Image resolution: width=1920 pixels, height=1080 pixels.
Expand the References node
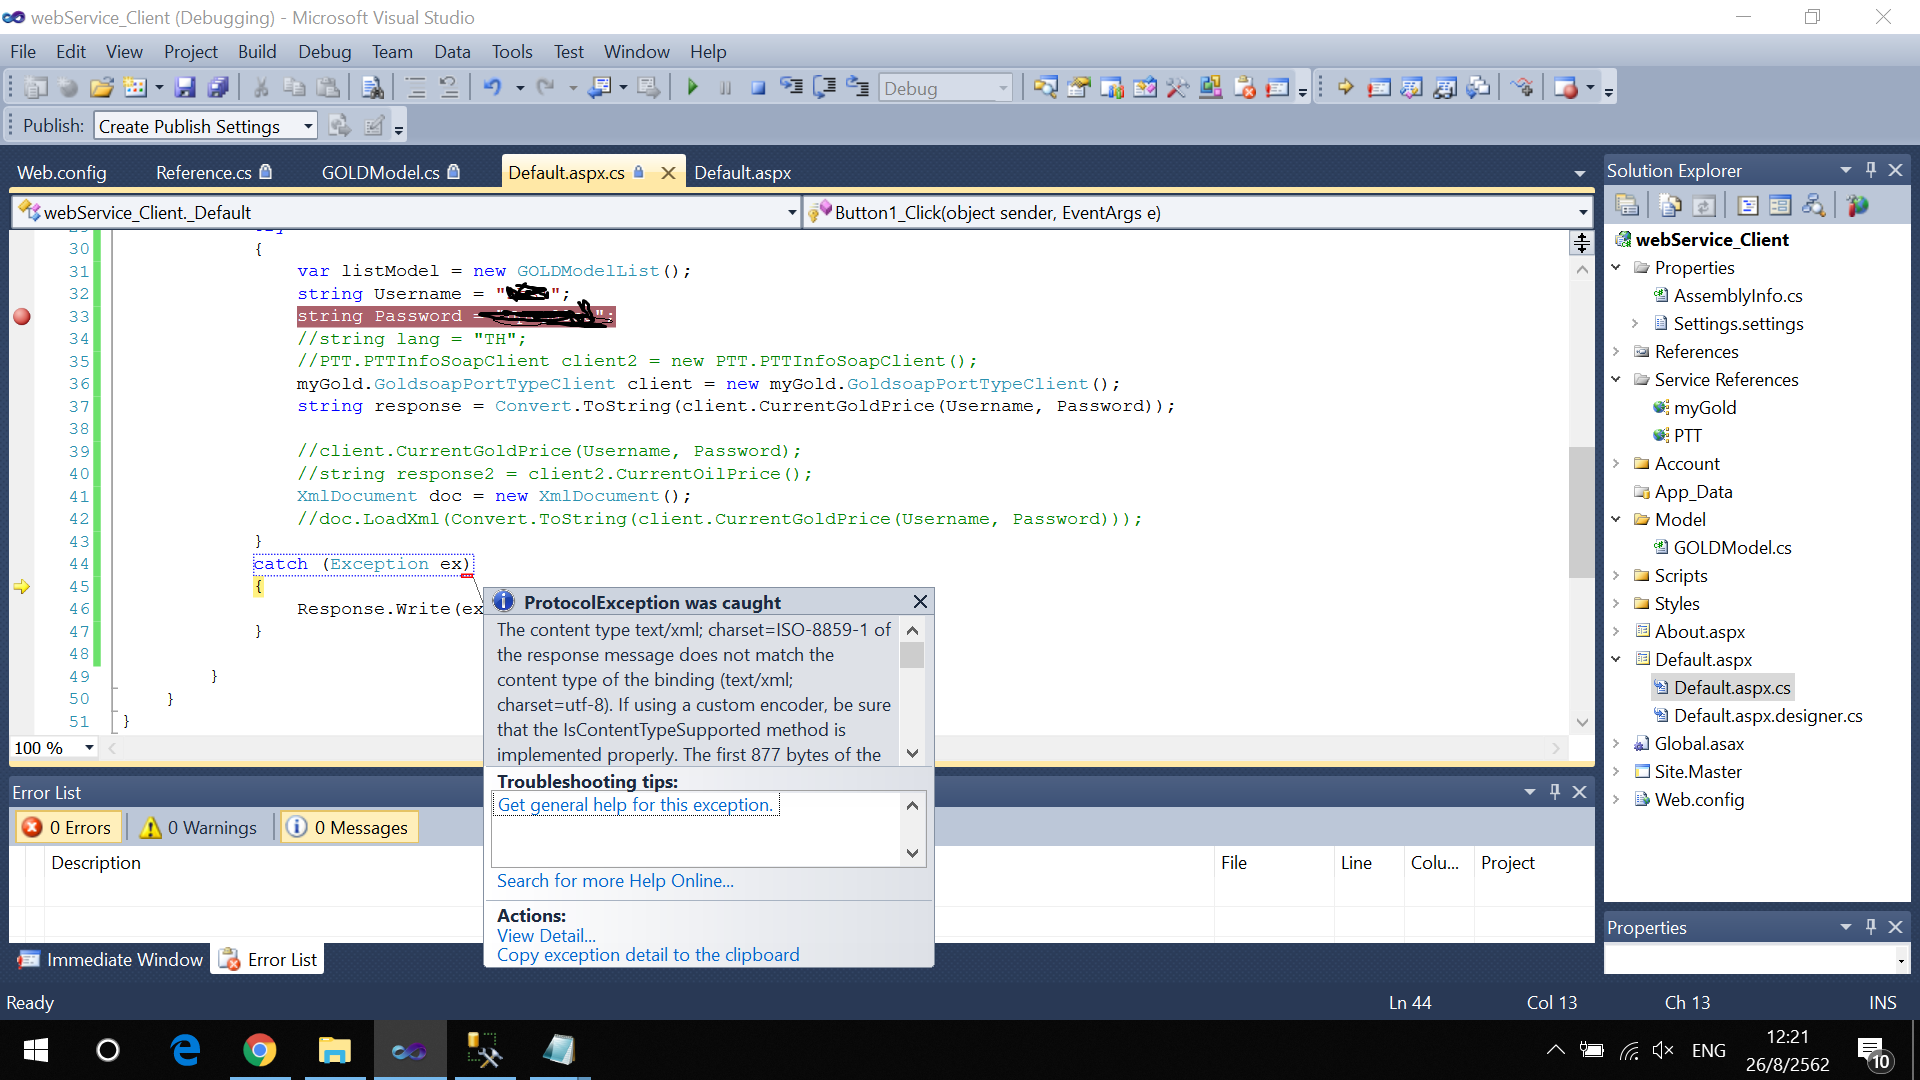tap(1616, 351)
